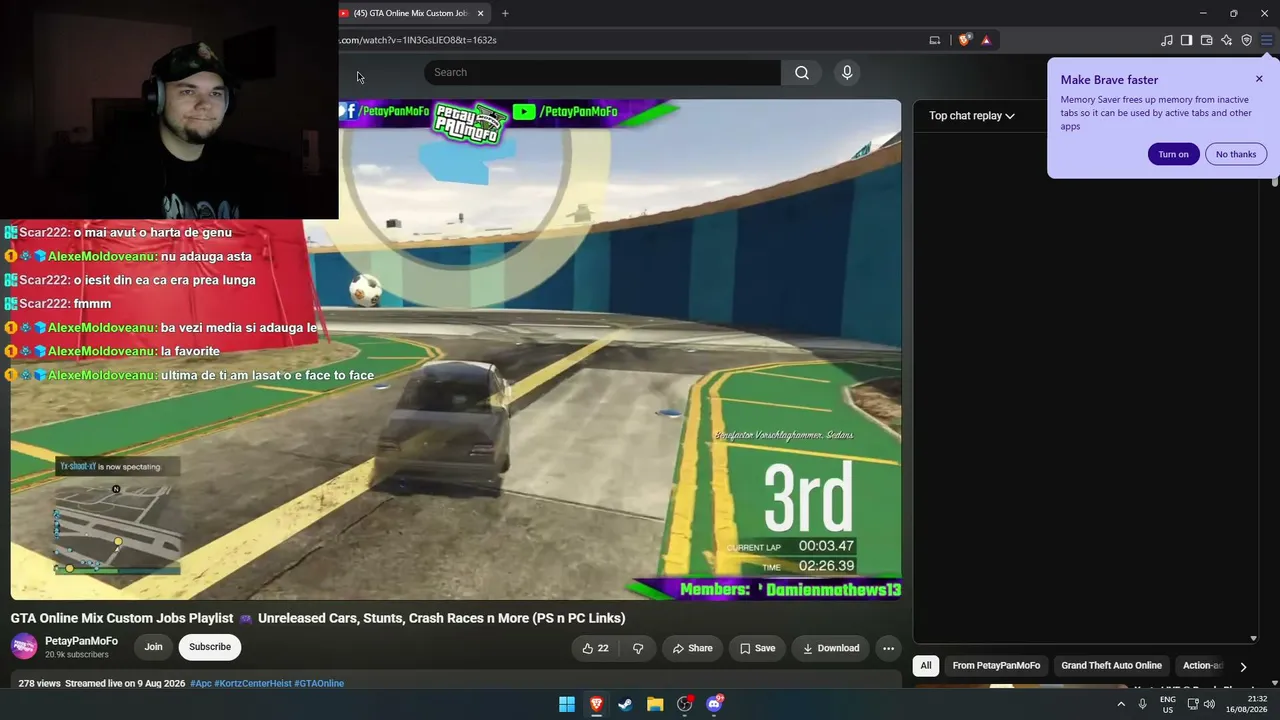Open the media control music note icon

click(1167, 40)
